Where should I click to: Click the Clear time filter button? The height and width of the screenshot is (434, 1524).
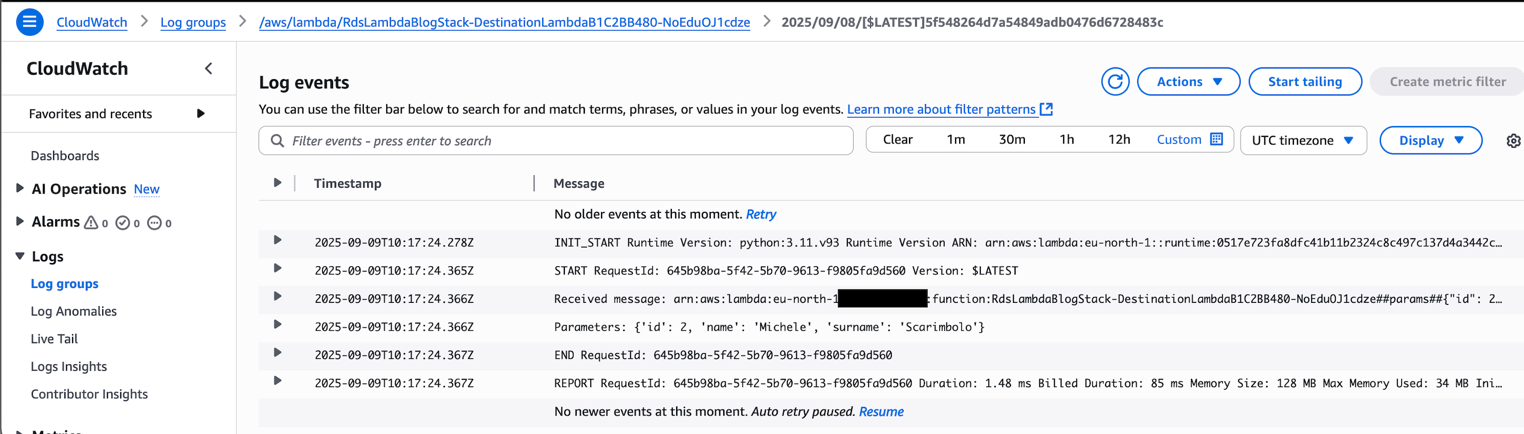[898, 140]
